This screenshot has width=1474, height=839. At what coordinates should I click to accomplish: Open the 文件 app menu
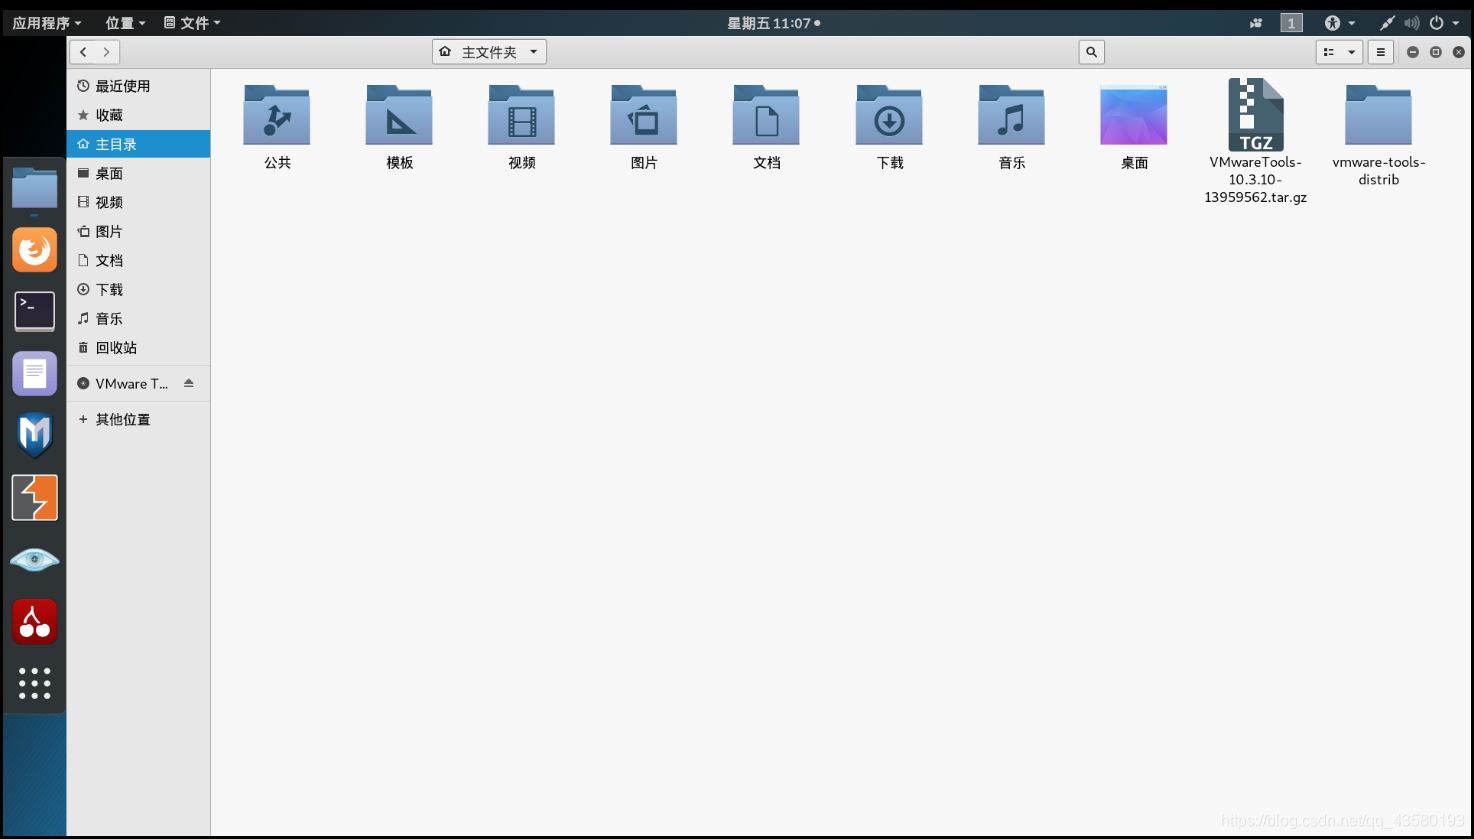pos(192,23)
